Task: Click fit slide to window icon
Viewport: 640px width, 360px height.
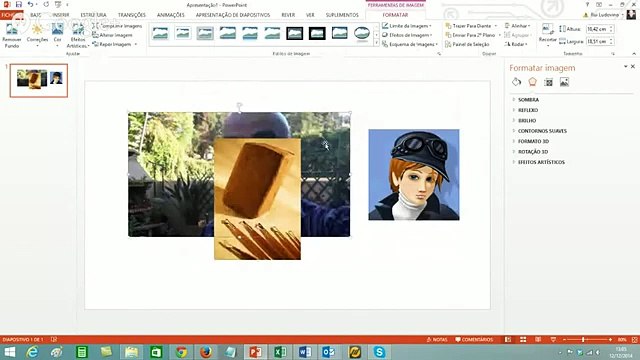Action: click(634, 340)
